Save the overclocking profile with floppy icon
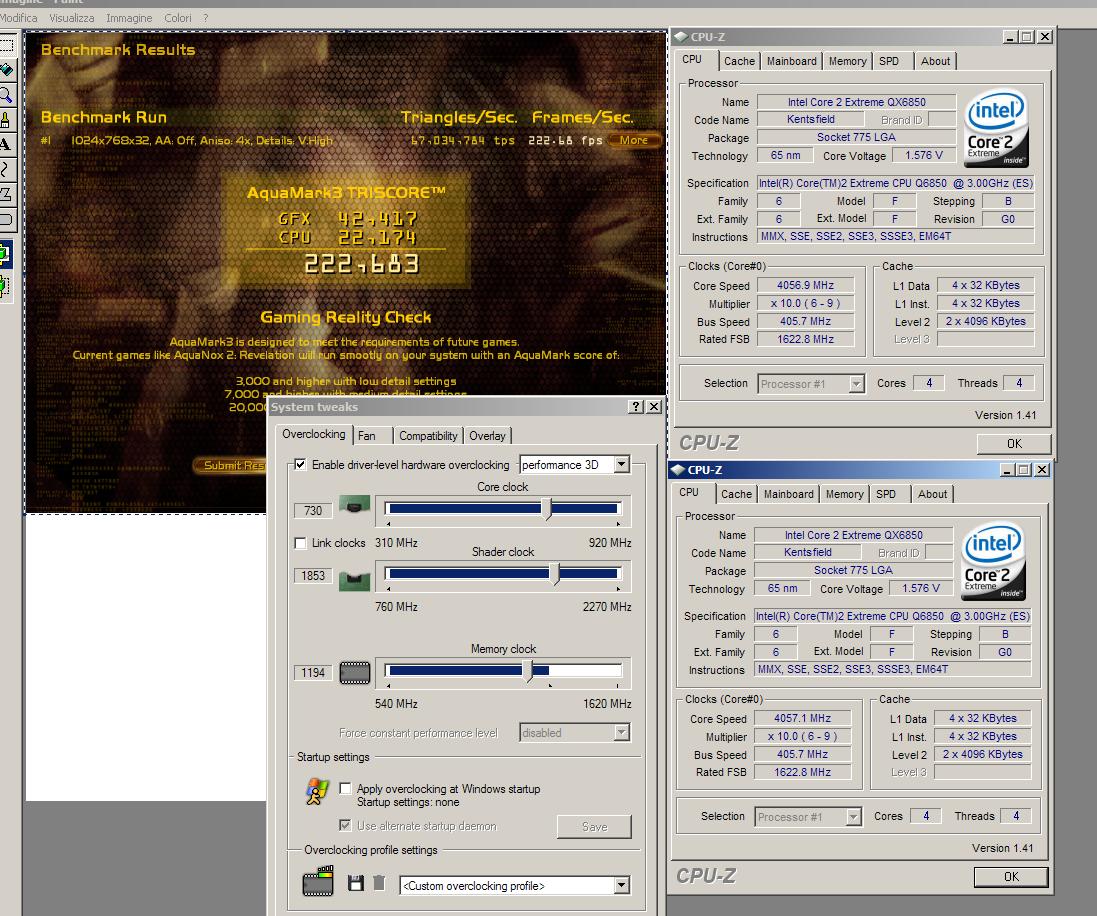 [355, 883]
